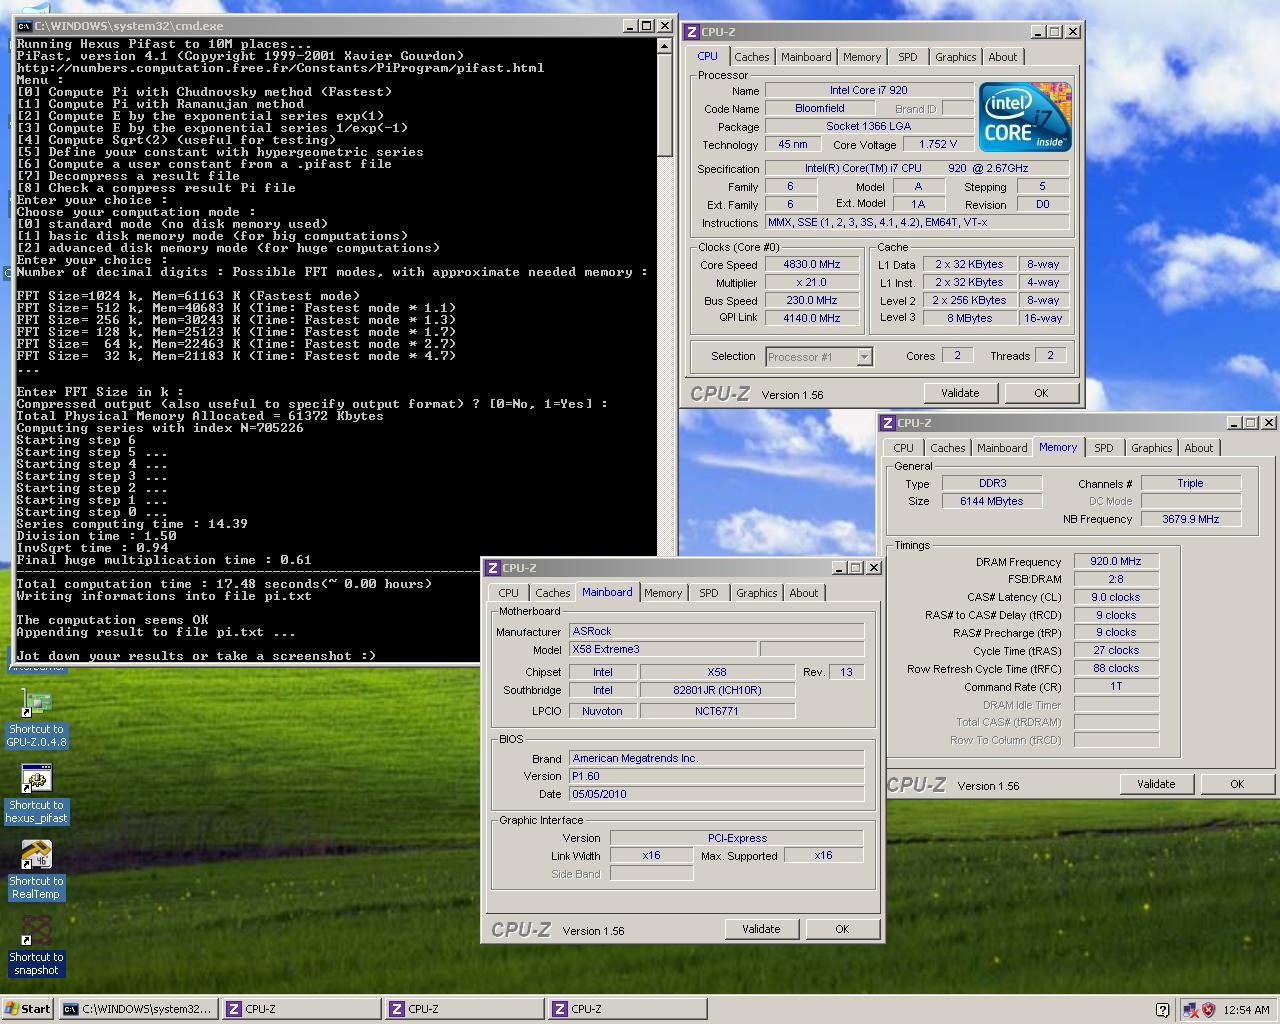Click the CAS# Latency 9.0 clocks value

tap(1116, 598)
